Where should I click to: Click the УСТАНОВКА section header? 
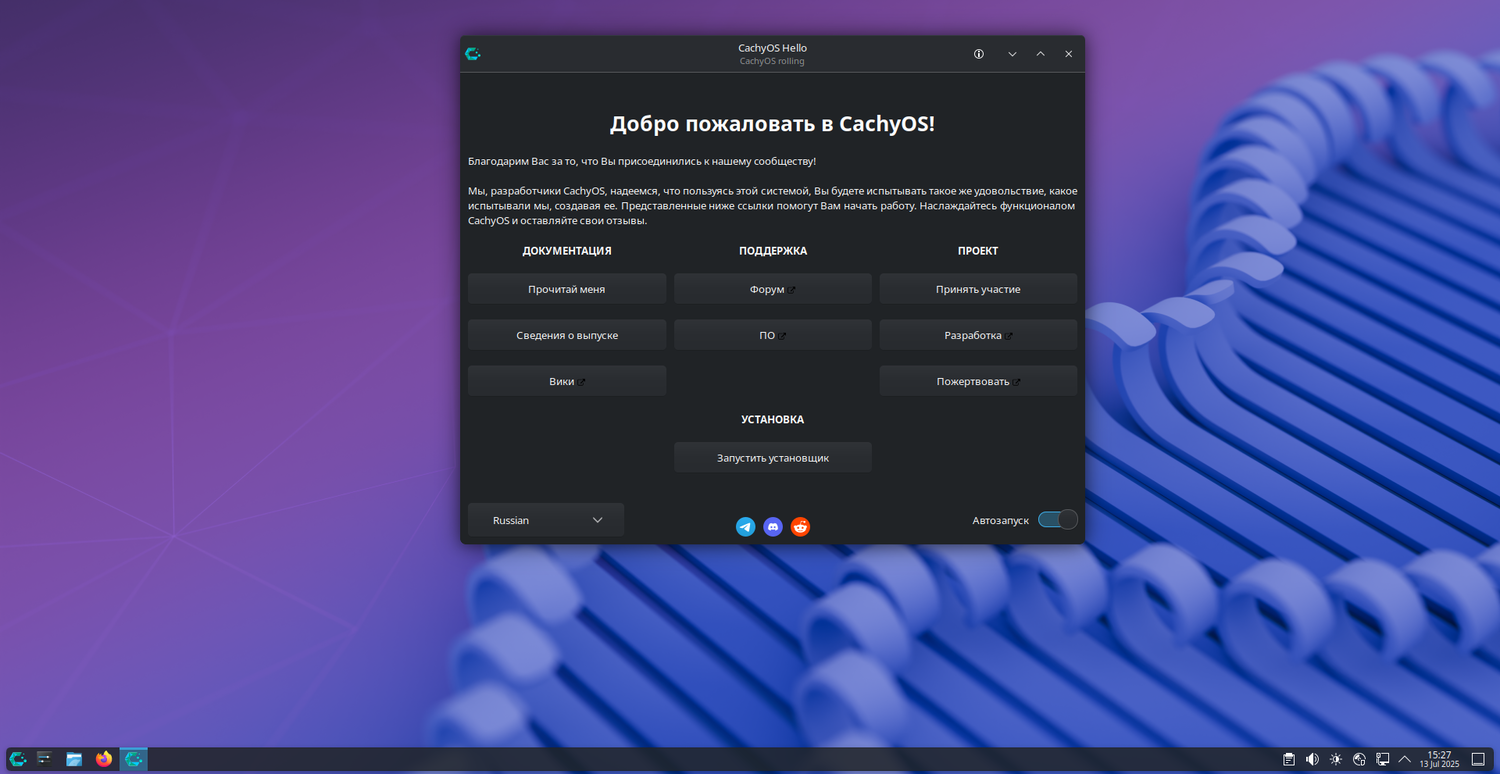coord(773,419)
